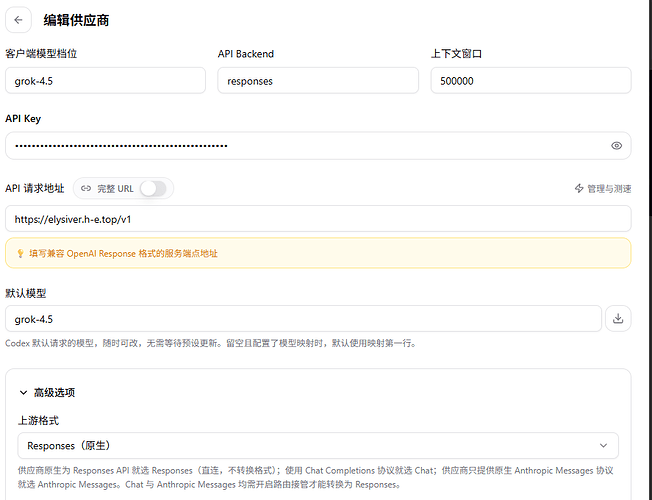Click the API Backend responses field
652x500 pixels.
[318, 81]
